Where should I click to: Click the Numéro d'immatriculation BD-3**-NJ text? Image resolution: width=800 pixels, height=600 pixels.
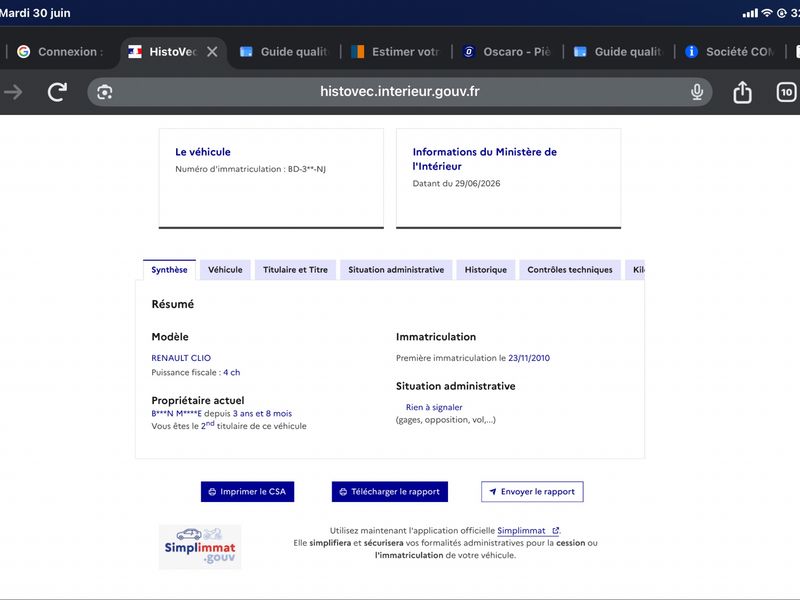tap(251, 169)
